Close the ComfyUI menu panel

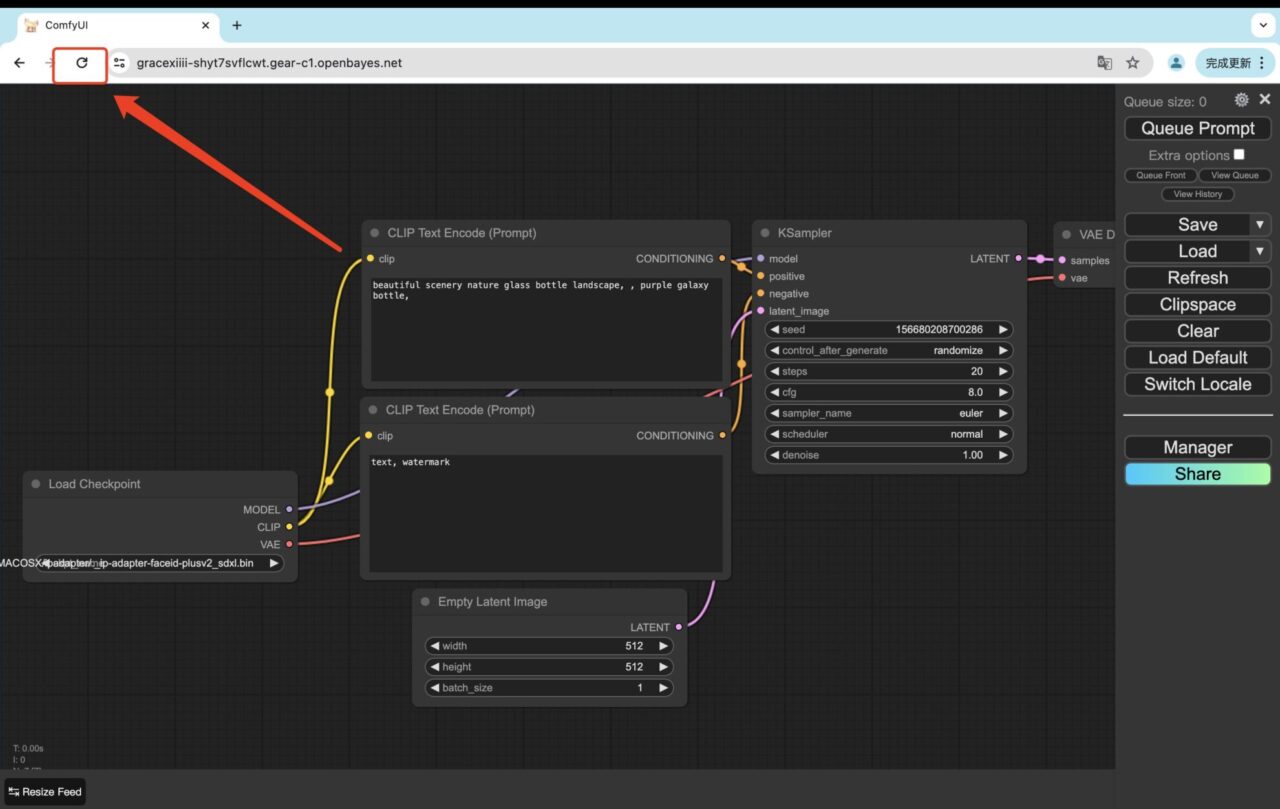click(1265, 99)
